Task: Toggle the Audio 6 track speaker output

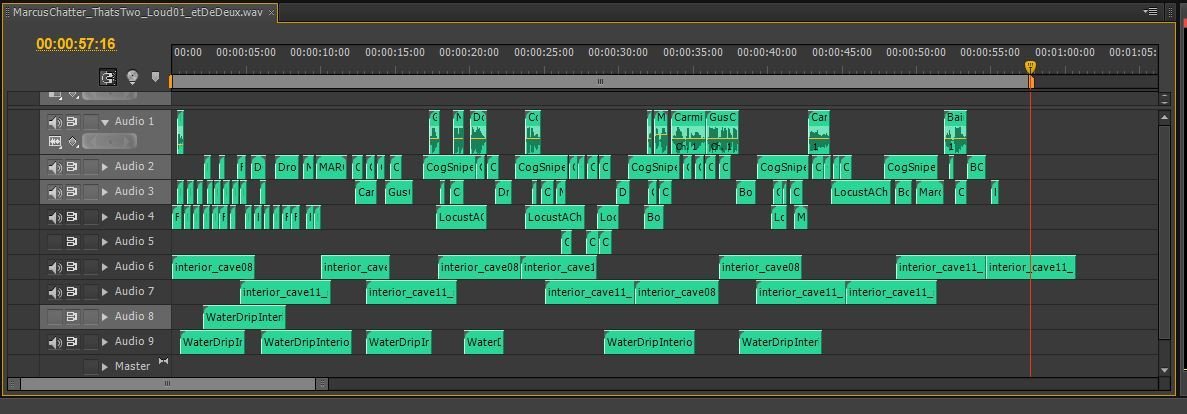Action: (x=55, y=267)
